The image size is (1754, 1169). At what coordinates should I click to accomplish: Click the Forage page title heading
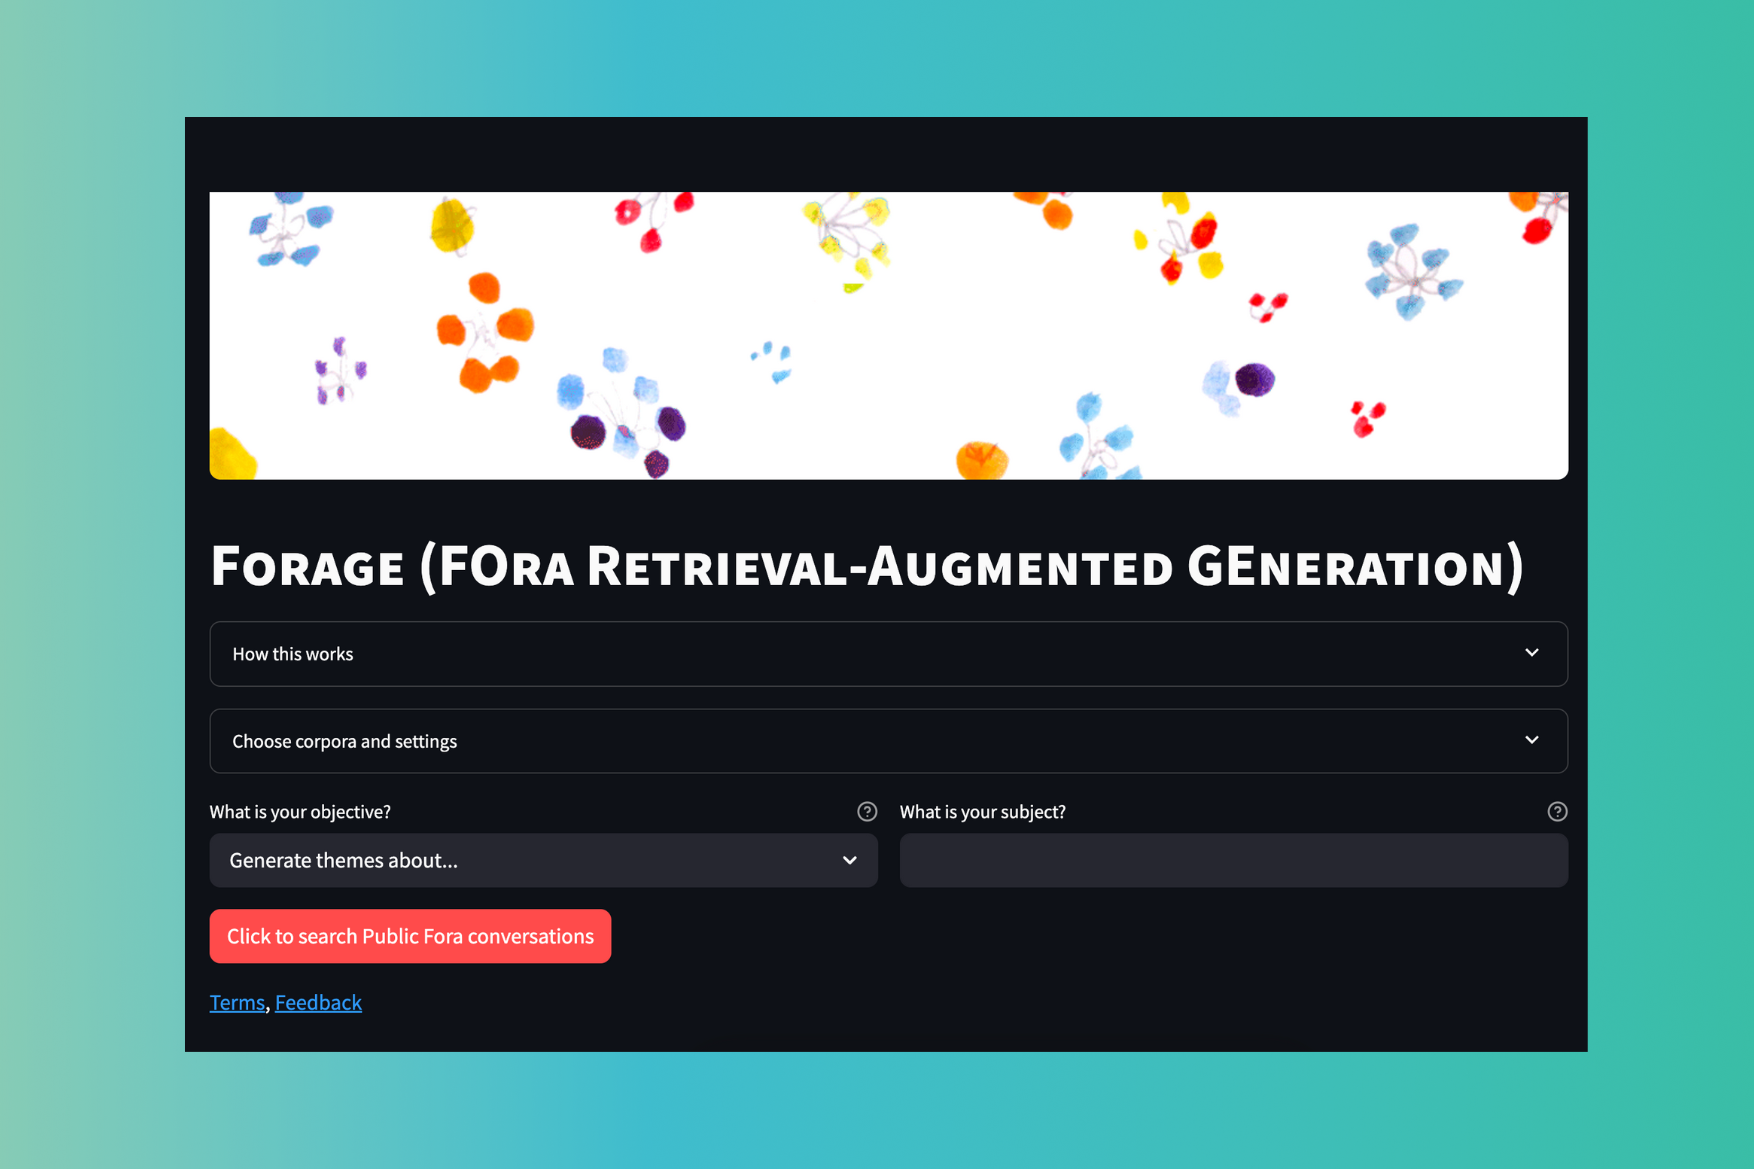click(x=866, y=566)
